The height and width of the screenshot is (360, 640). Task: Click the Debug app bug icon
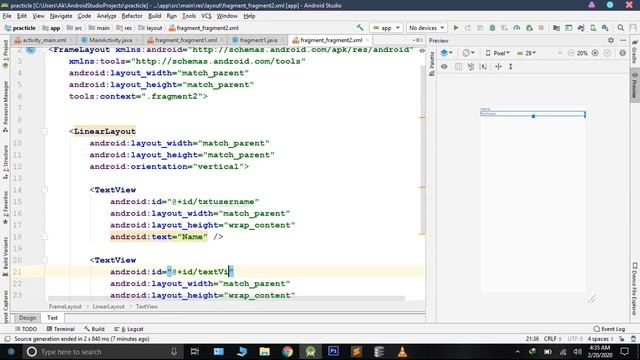coord(492,28)
